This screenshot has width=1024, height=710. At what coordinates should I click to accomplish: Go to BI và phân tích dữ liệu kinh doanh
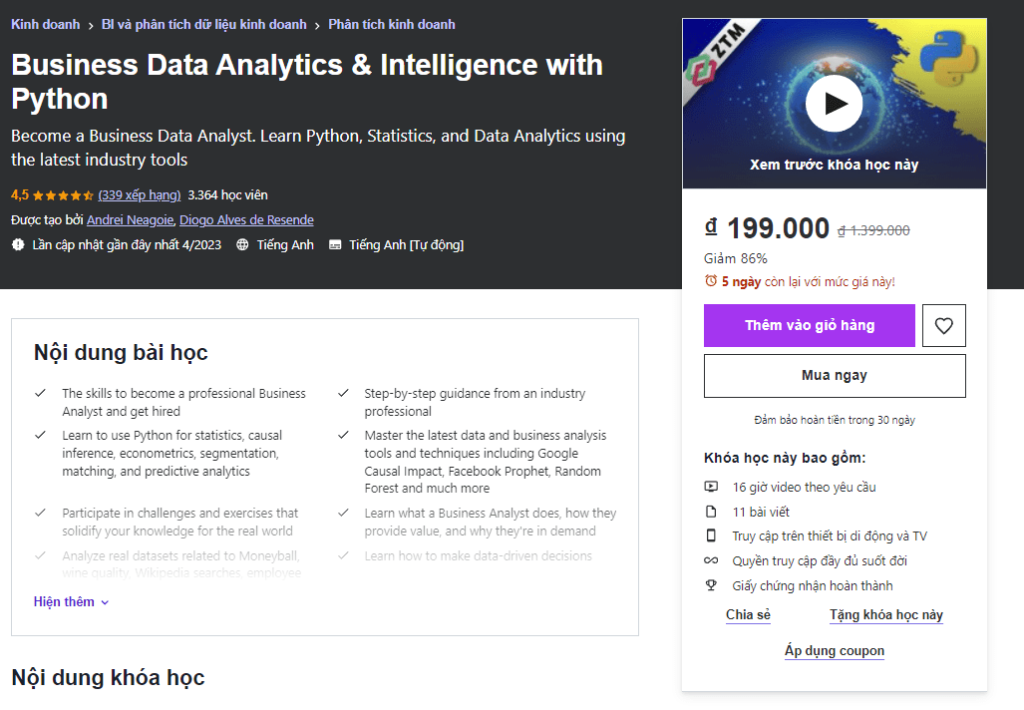(203, 24)
